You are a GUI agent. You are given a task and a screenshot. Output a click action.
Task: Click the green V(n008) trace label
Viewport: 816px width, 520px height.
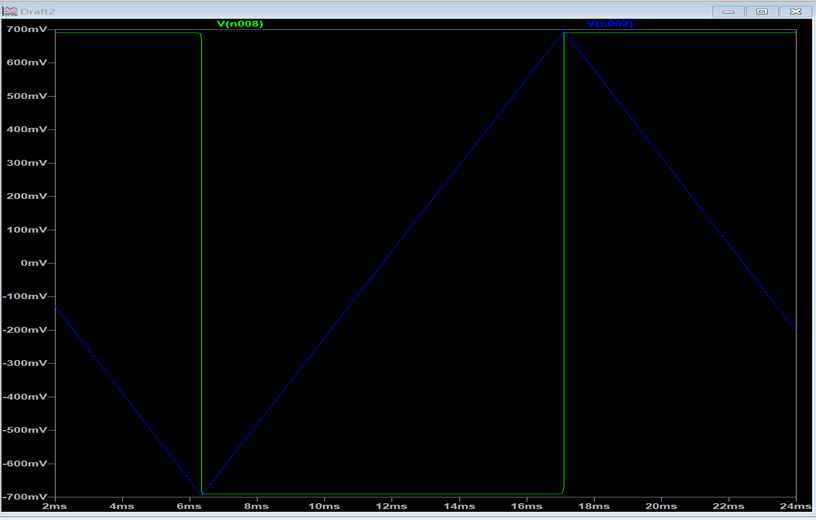pos(240,23)
